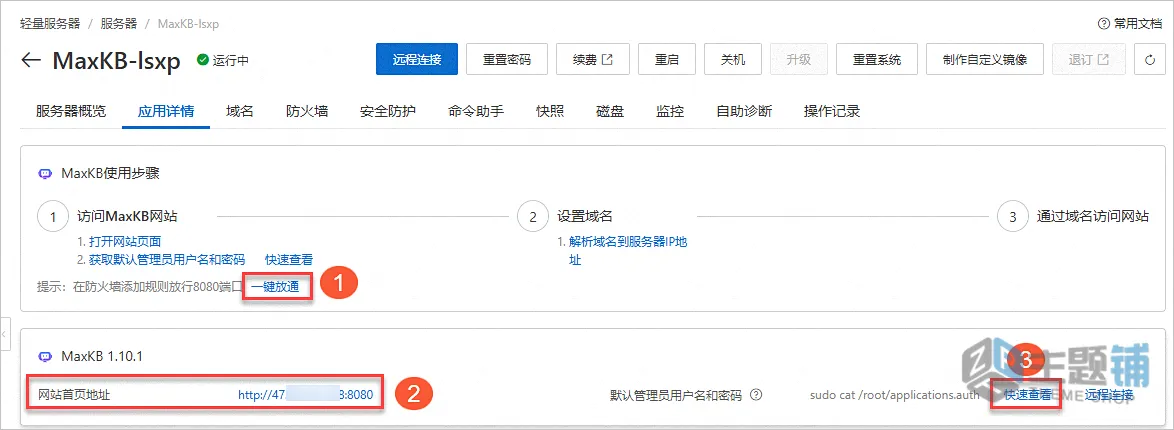Image resolution: width=1174 pixels, height=430 pixels.
Task: Switch to the 磁盘 tab
Action: coord(610,112)
